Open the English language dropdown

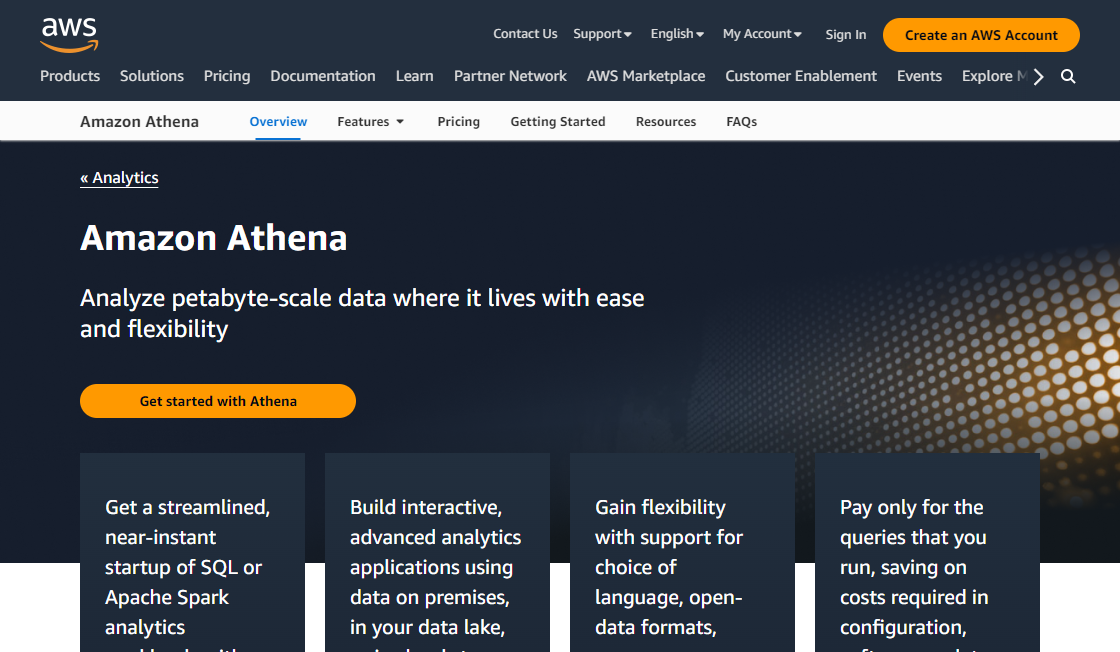(676, 33)
